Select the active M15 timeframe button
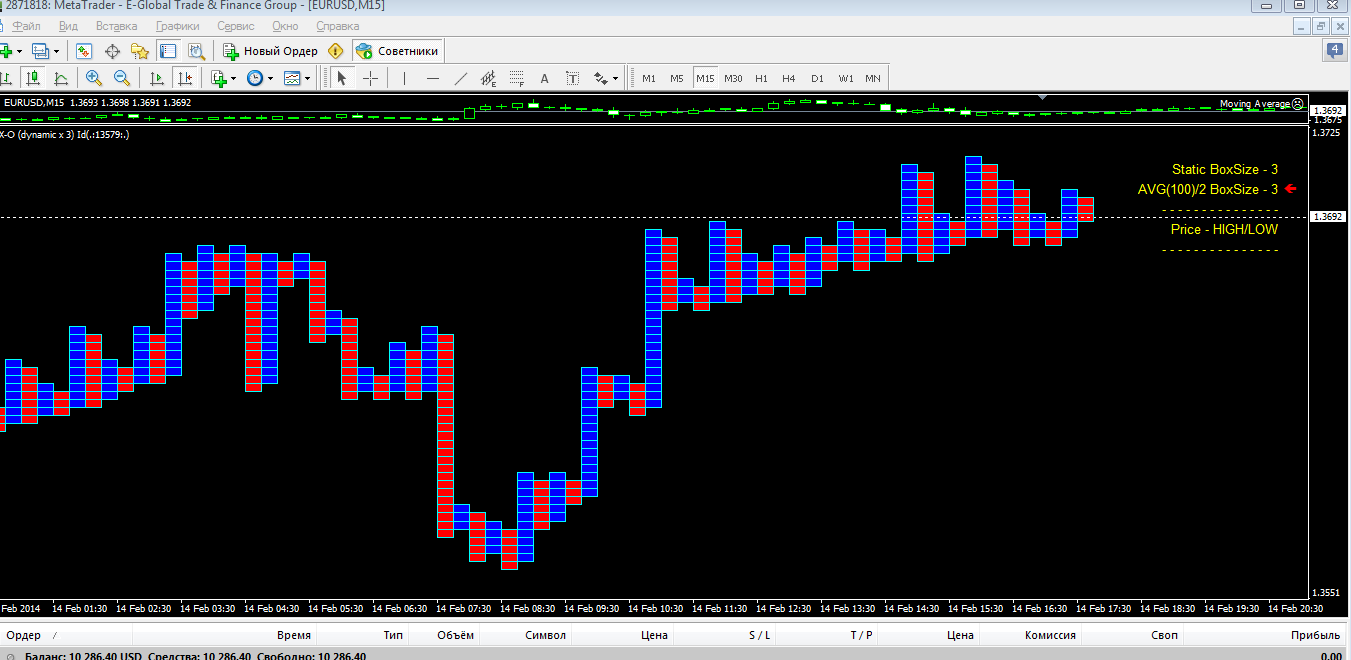Image resolution: width=1351 pixels, height=660 pixels. point(705,78)
